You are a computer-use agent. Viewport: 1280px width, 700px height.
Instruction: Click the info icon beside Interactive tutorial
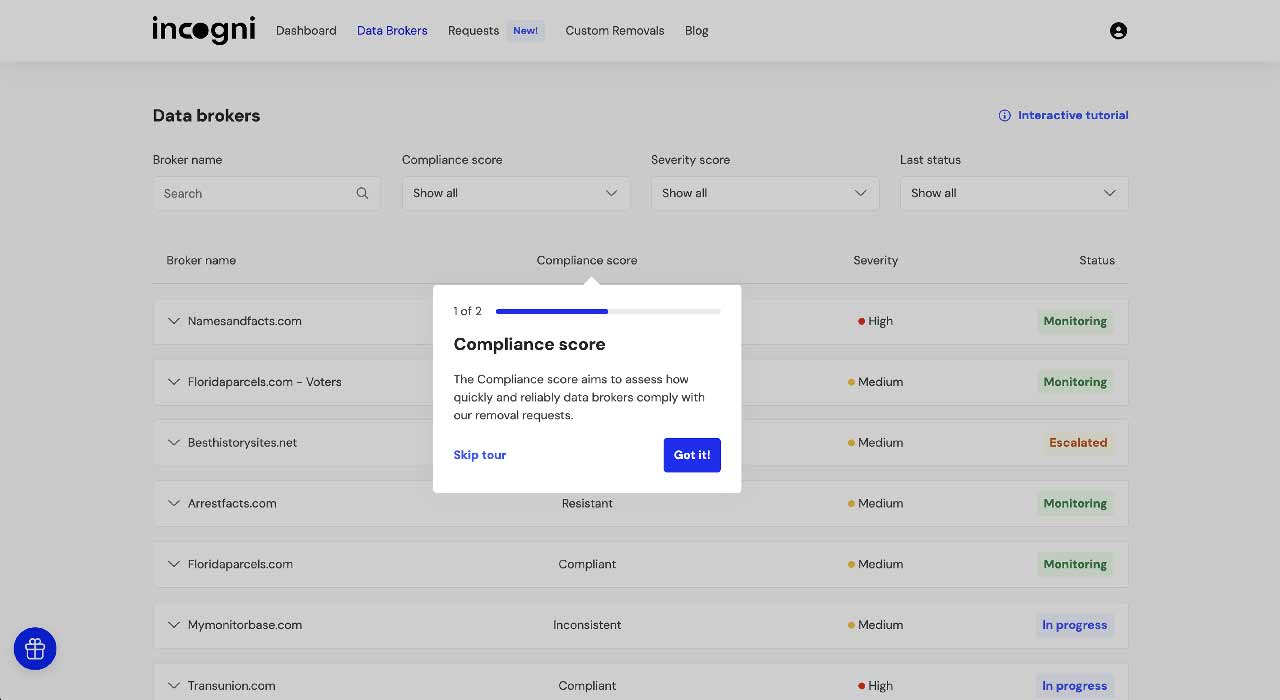(x=1004, y=115)
